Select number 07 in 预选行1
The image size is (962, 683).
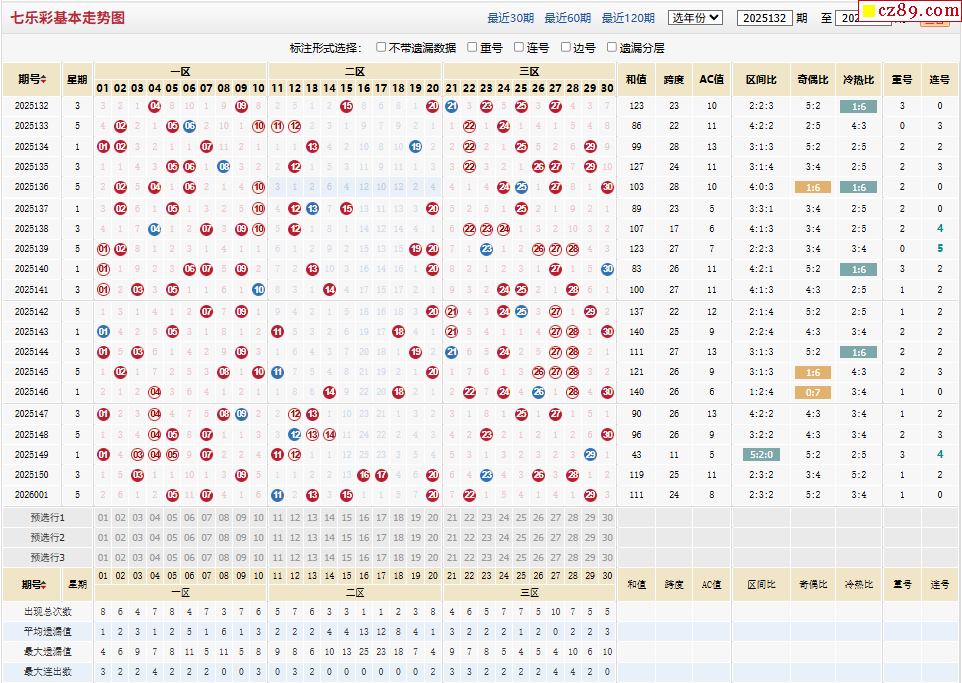point(206,518)
